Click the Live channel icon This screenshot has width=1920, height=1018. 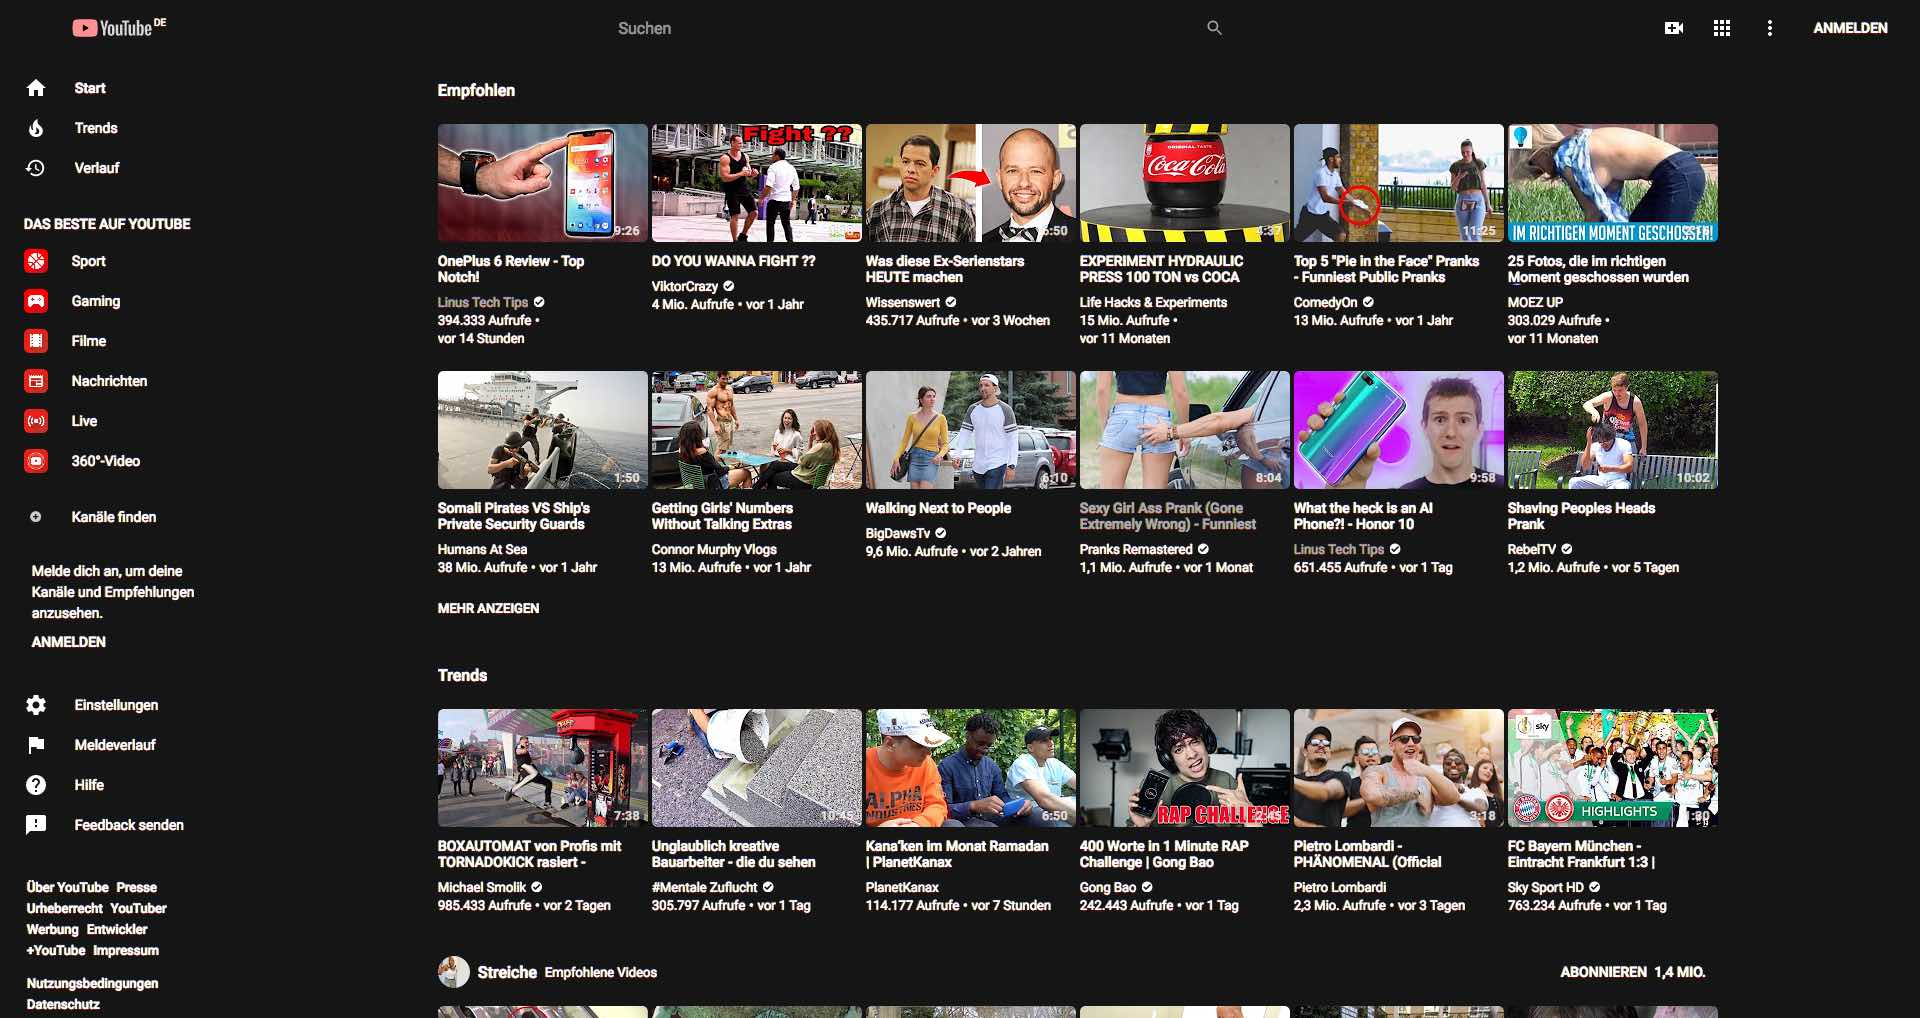(x=36, y=421)
